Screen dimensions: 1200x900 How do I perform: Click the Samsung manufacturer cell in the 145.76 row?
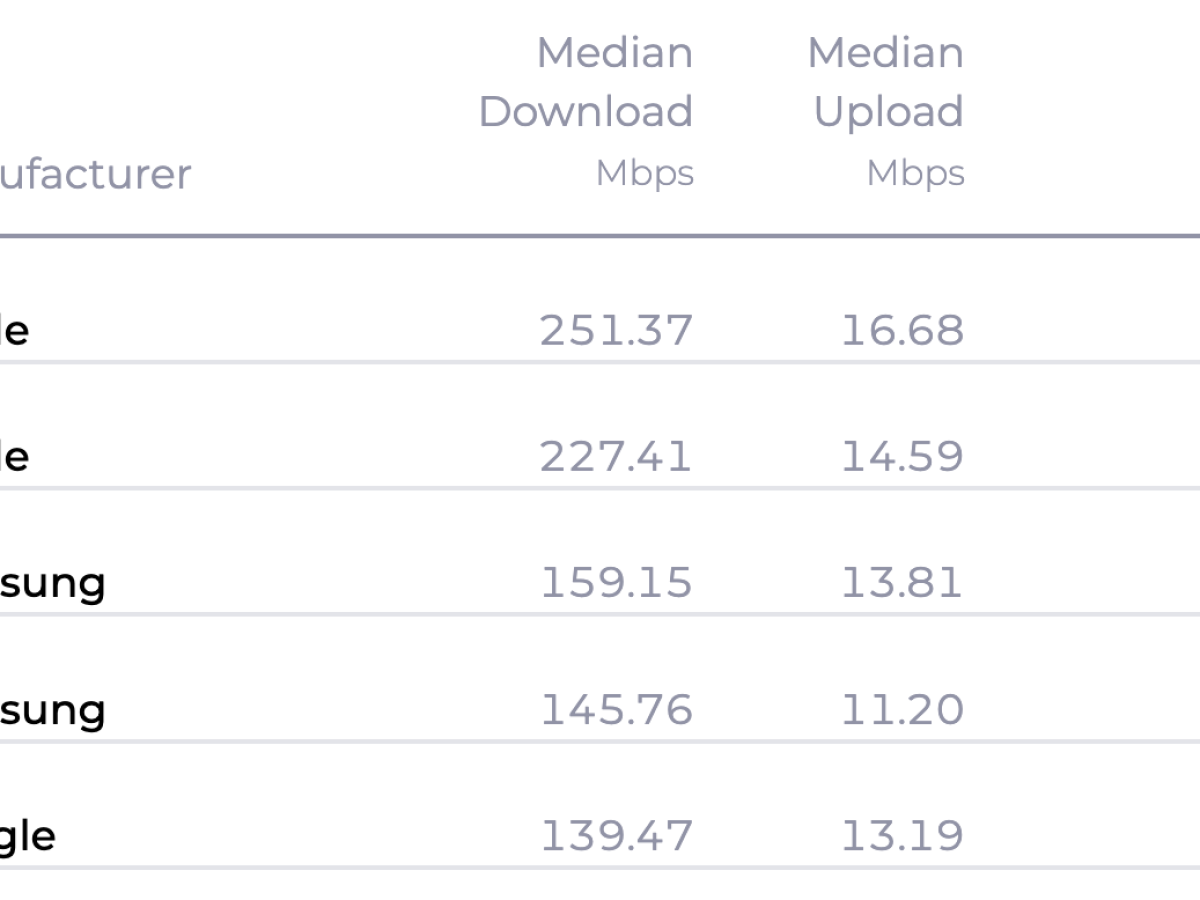(52, 709)
